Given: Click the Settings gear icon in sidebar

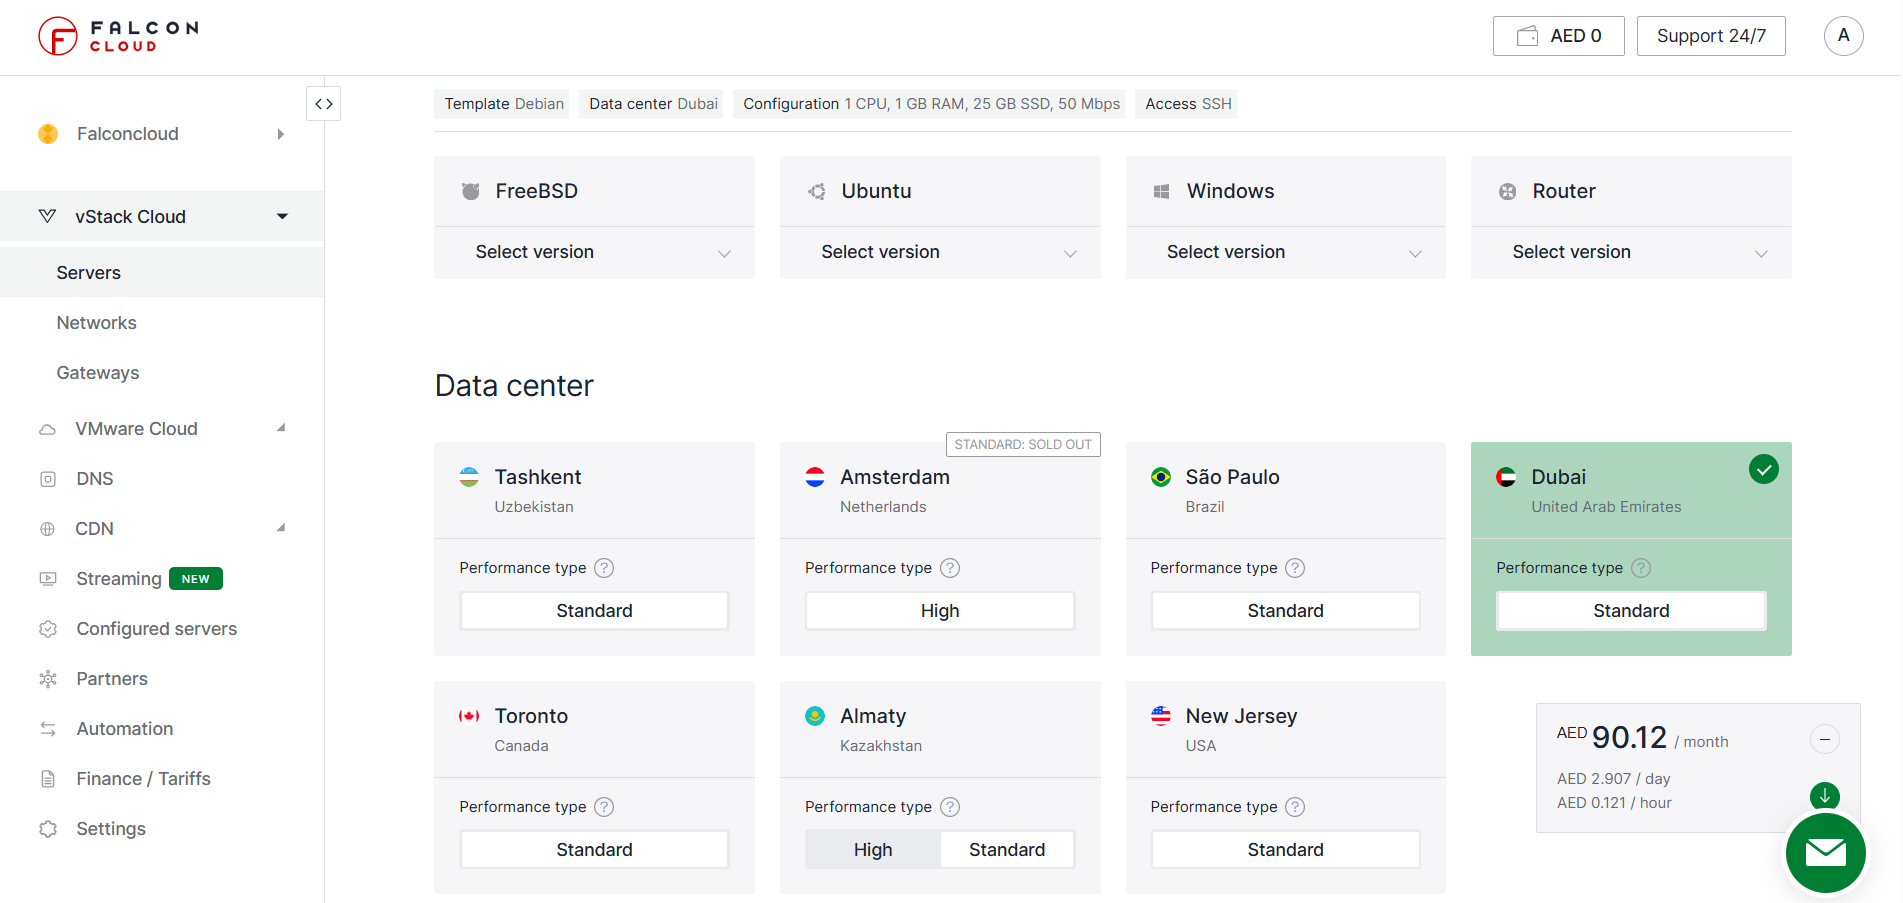Looking at the screenshot, I should (48, 829).
